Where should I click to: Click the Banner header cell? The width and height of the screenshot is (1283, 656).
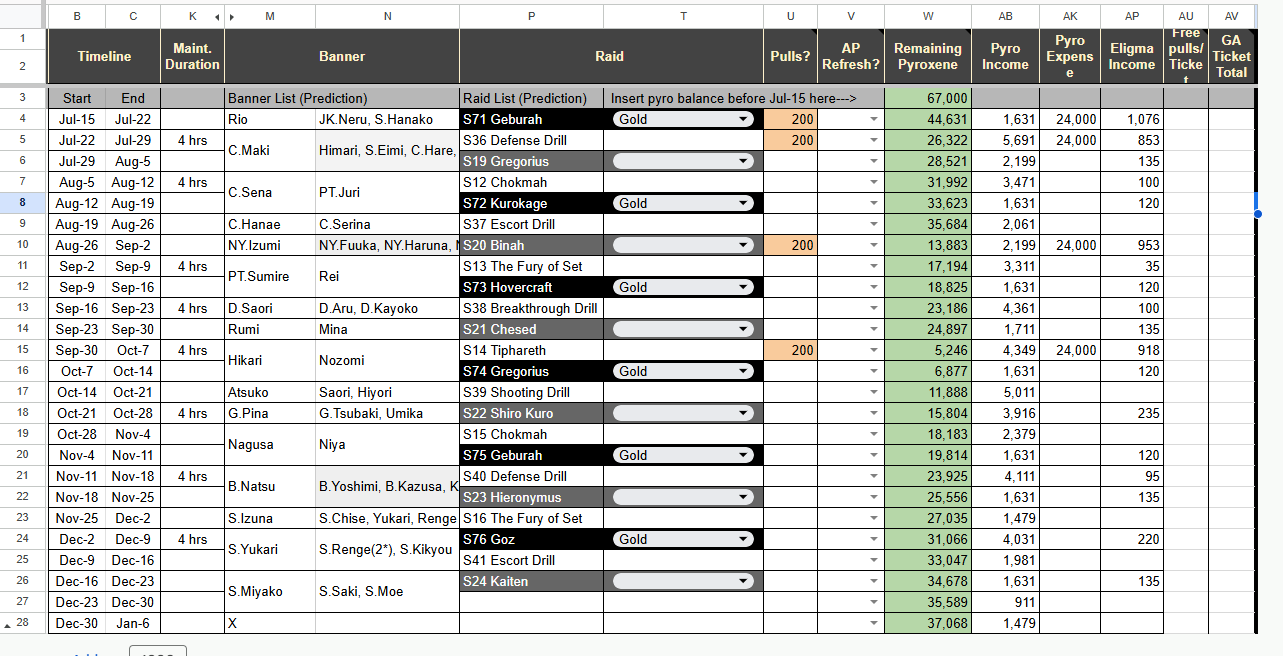pyautogui.click(x=342, y=56)
